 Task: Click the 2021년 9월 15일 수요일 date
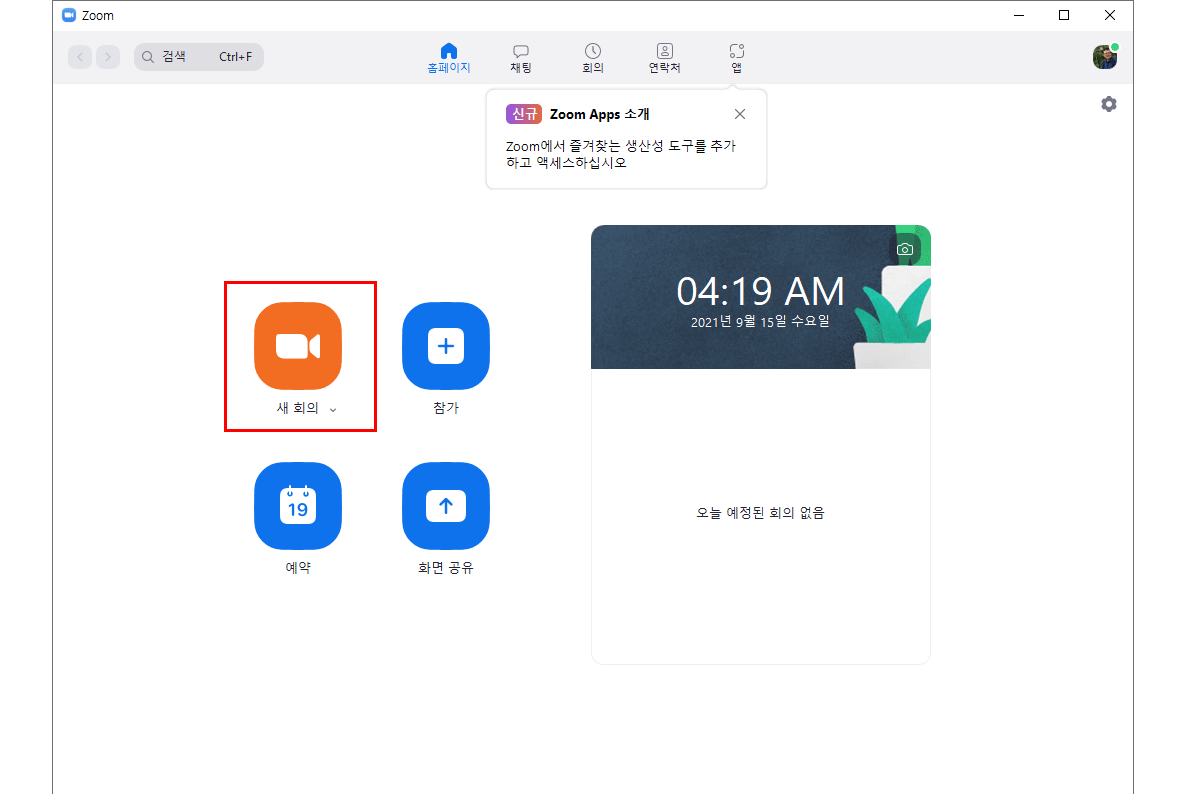tap(760, 321)
